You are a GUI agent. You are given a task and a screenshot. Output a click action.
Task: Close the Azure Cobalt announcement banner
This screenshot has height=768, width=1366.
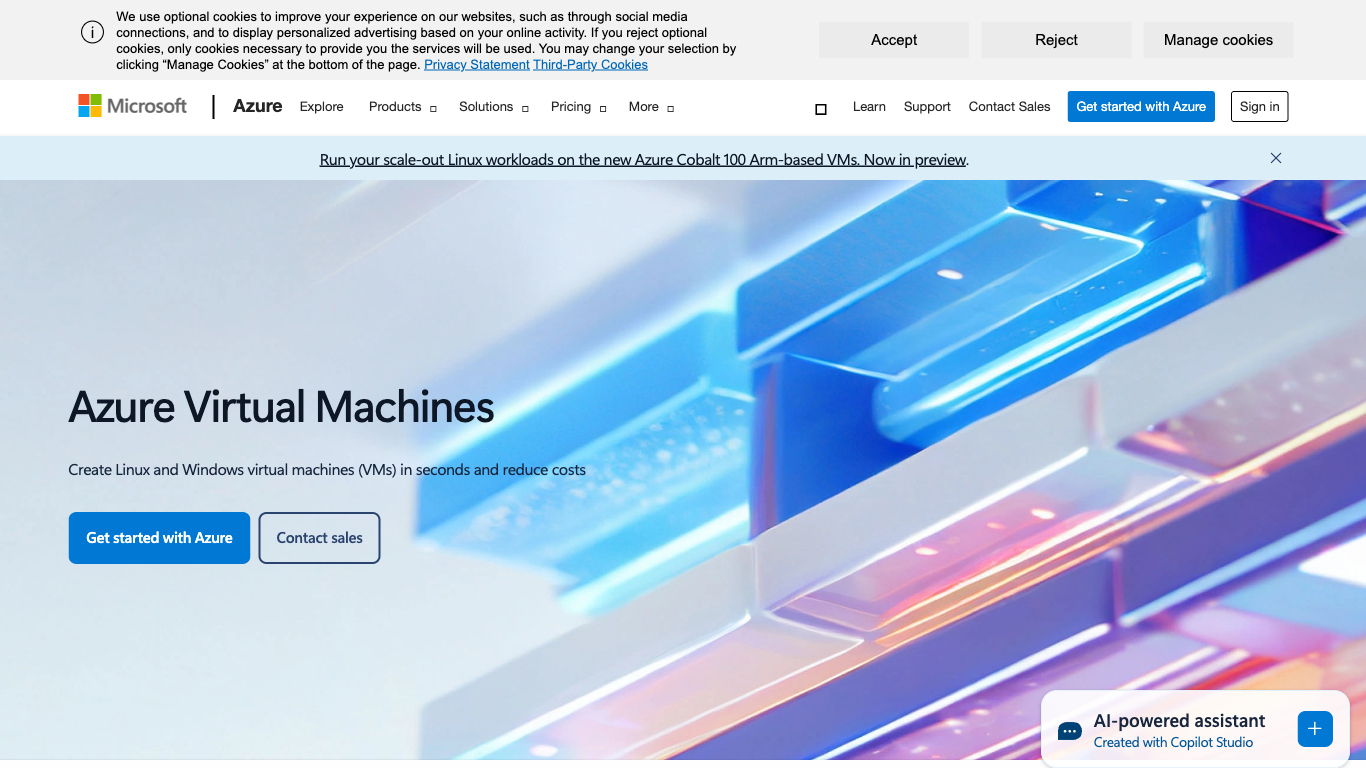(1276, 158)
